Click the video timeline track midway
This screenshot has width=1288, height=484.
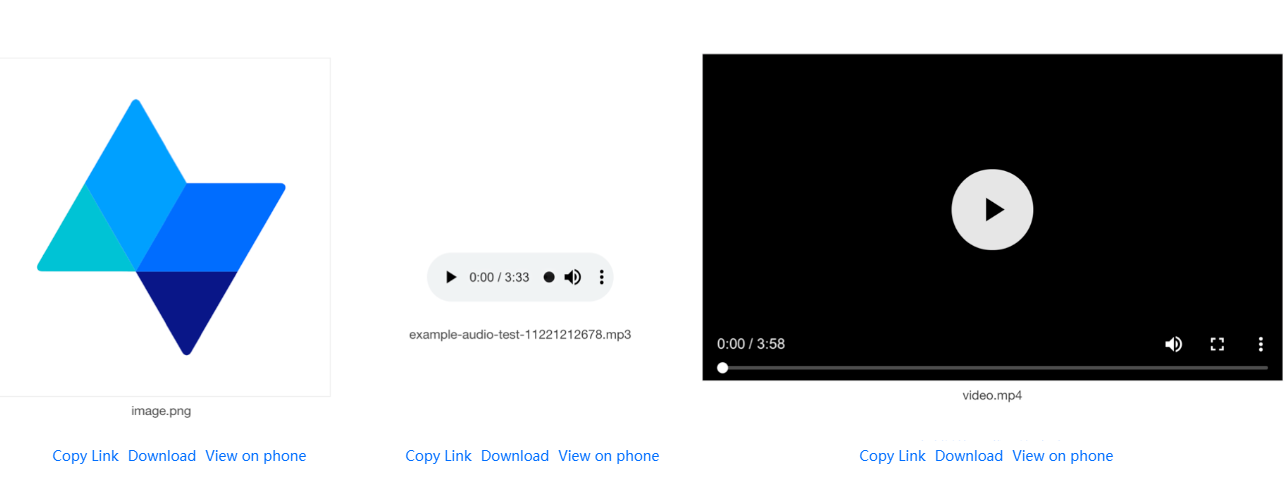tap(992, 368)
